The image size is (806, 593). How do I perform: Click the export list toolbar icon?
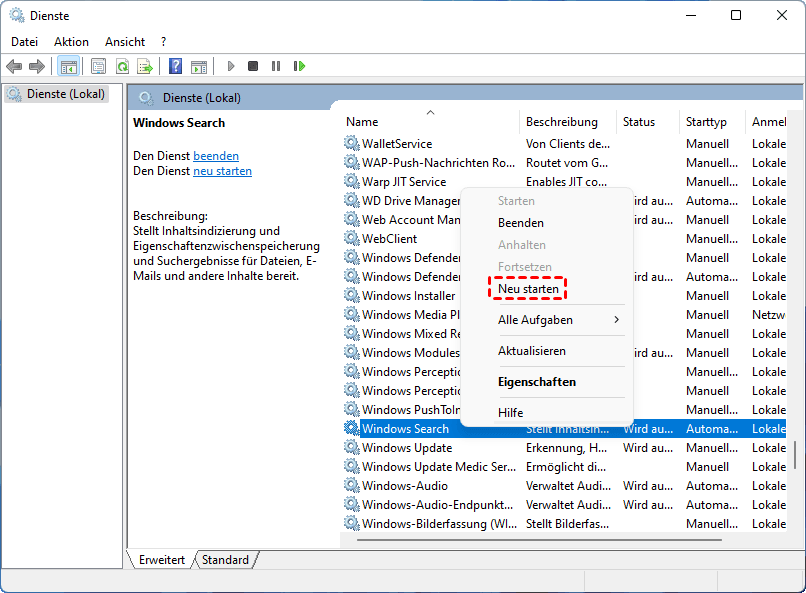[145, 66]
